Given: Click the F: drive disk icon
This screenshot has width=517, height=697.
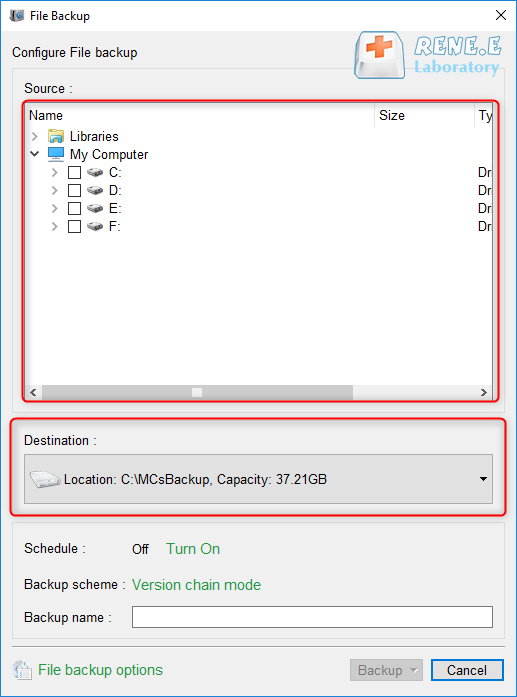Looking at the screenshot, I should (95, 226).
